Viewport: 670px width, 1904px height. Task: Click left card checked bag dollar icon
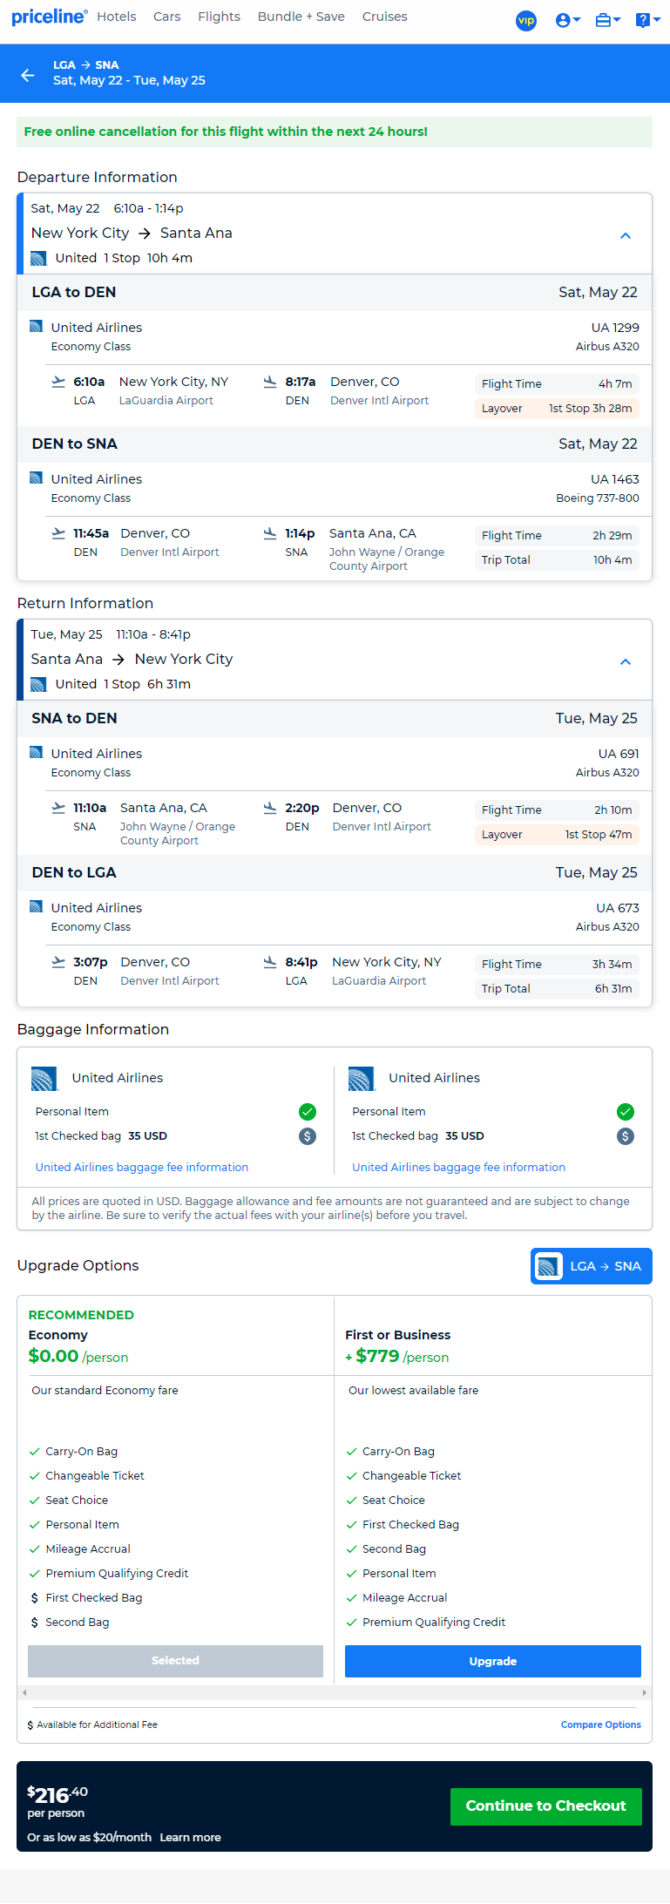click(x=308, y=1136)
